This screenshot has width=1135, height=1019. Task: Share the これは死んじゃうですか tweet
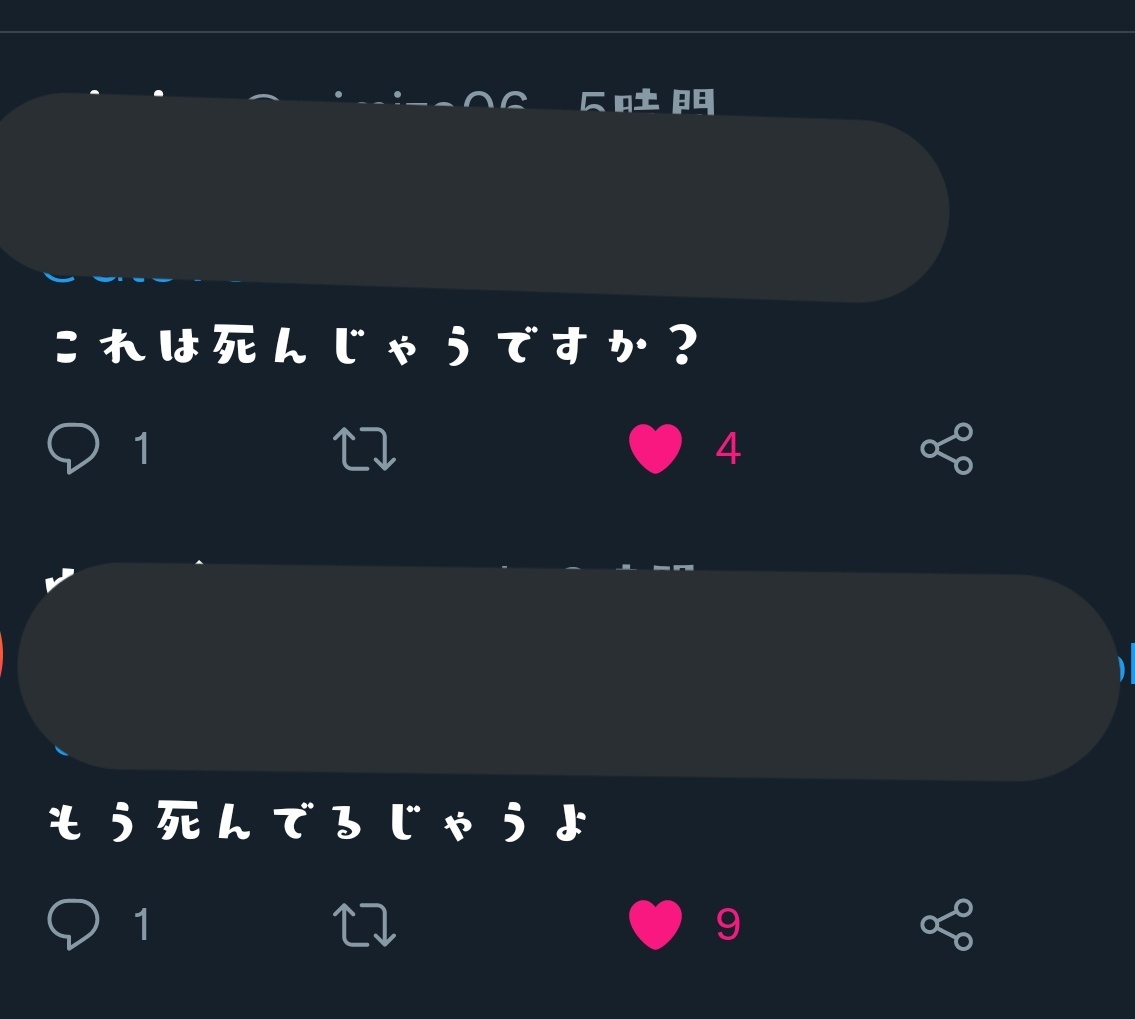[947, 449]
